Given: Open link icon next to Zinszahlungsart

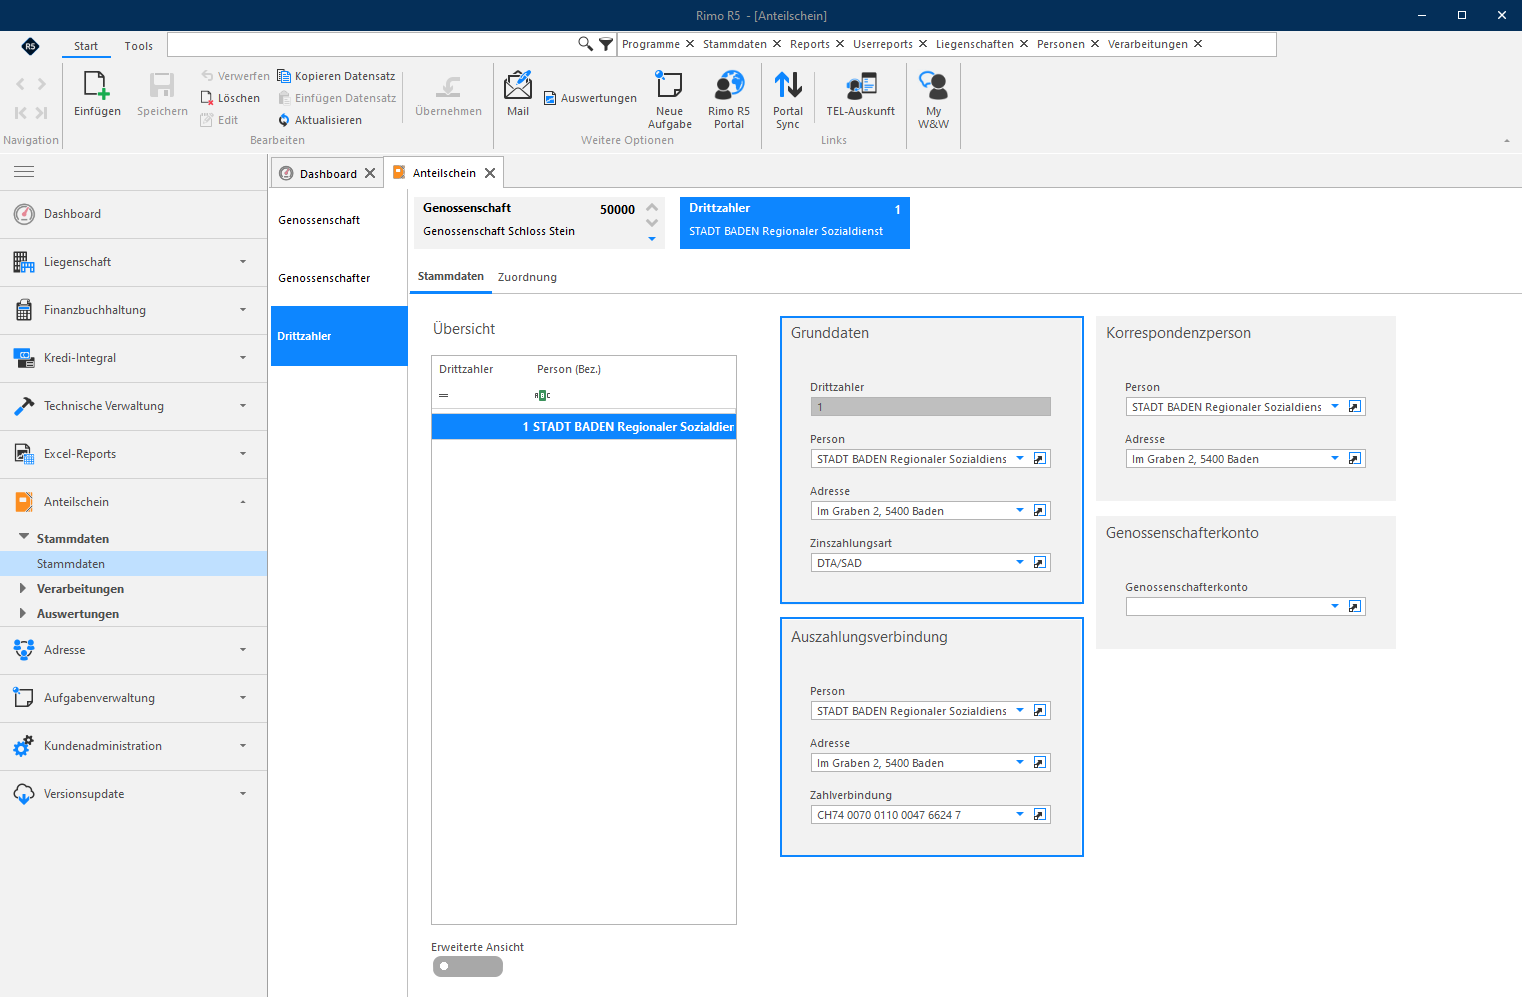Looking at the screenshot, I should [1040, 563].
